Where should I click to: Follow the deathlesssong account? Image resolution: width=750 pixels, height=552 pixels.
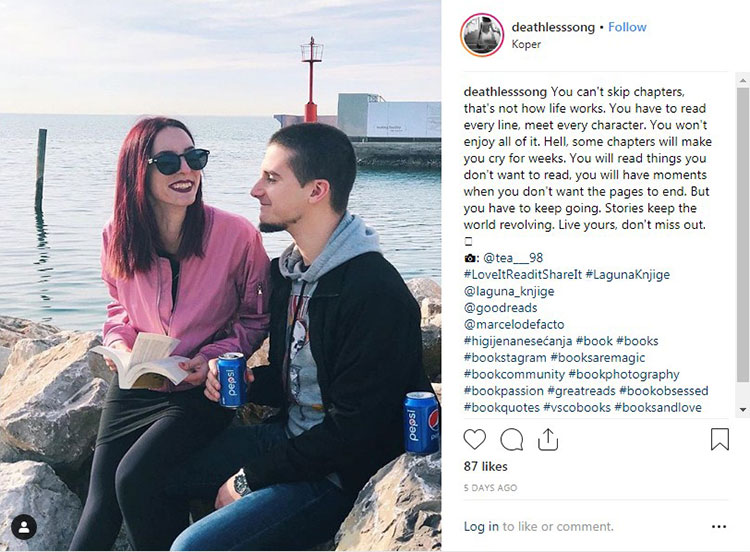(x=627, y=27)
